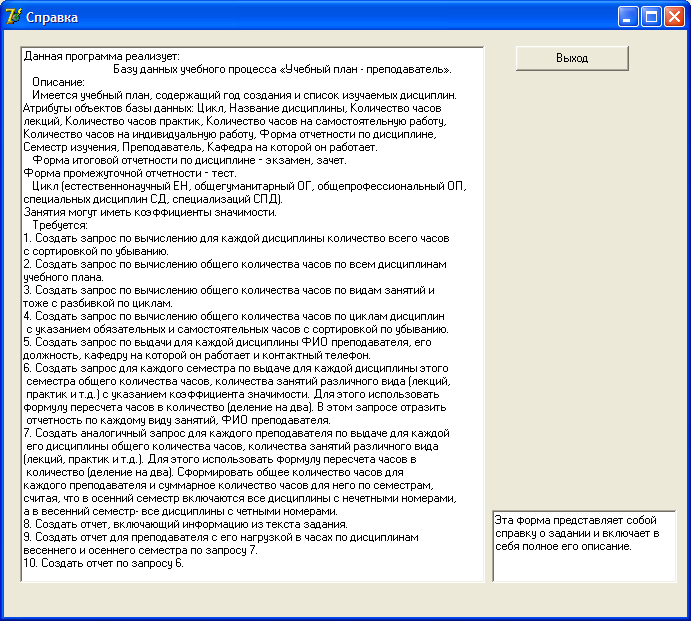Click line starting '8. Создать отчет, включающий'
This screenshot has height=621, width=691.
[x=186, y=524]
